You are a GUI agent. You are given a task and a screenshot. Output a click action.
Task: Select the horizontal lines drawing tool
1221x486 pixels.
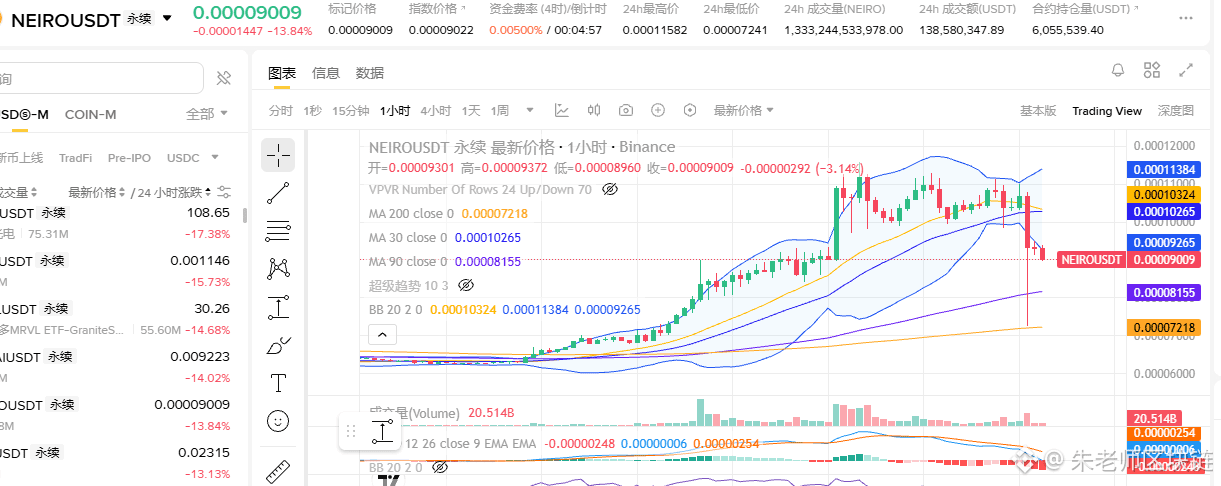click(x=278, y=231)
